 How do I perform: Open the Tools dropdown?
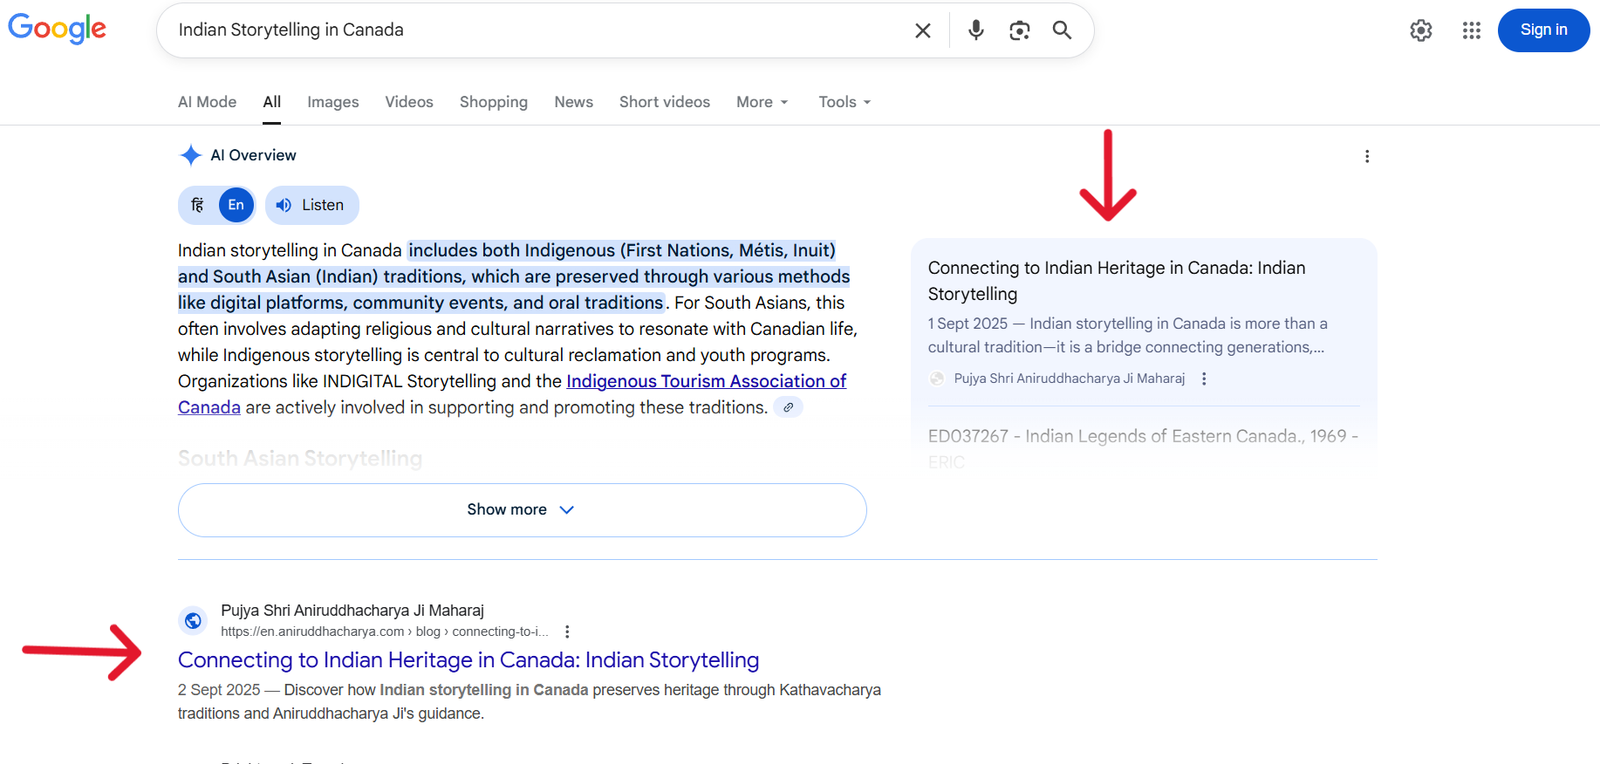point(845,102)
